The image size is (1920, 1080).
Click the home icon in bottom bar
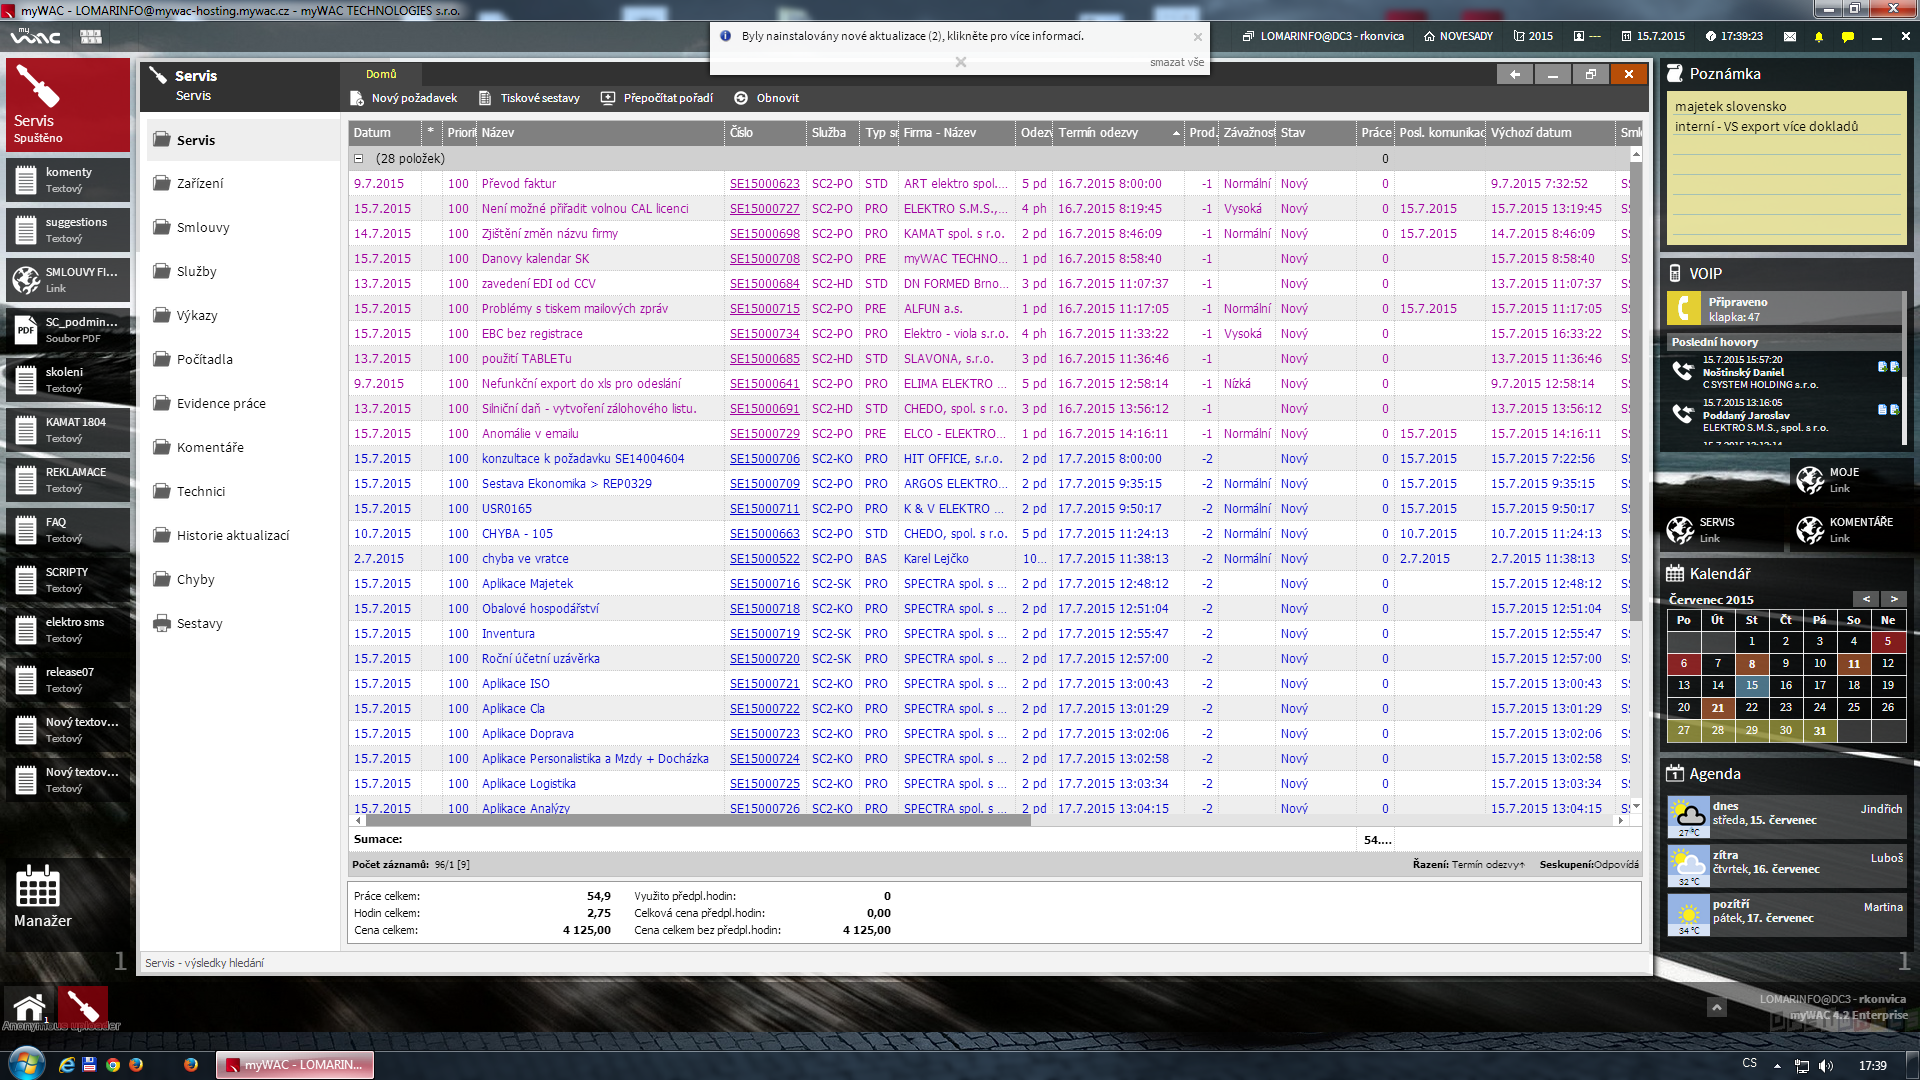pos(29,1007)
